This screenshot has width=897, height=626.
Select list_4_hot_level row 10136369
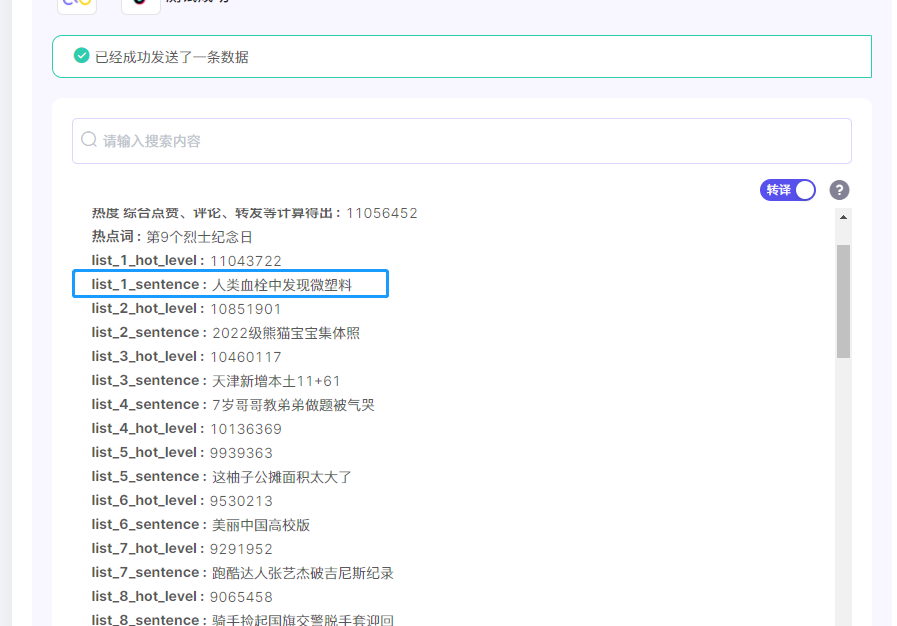186,429
